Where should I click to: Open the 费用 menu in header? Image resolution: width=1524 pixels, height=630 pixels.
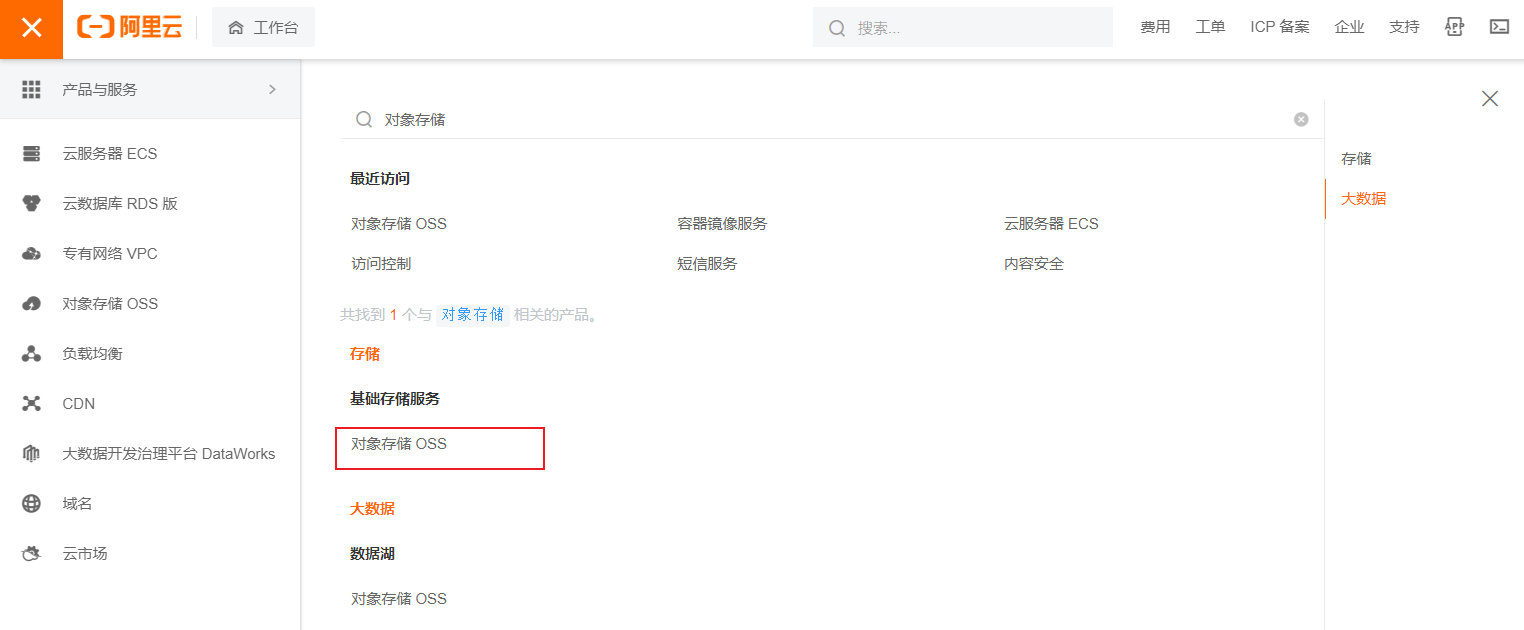click(1155, 27)
